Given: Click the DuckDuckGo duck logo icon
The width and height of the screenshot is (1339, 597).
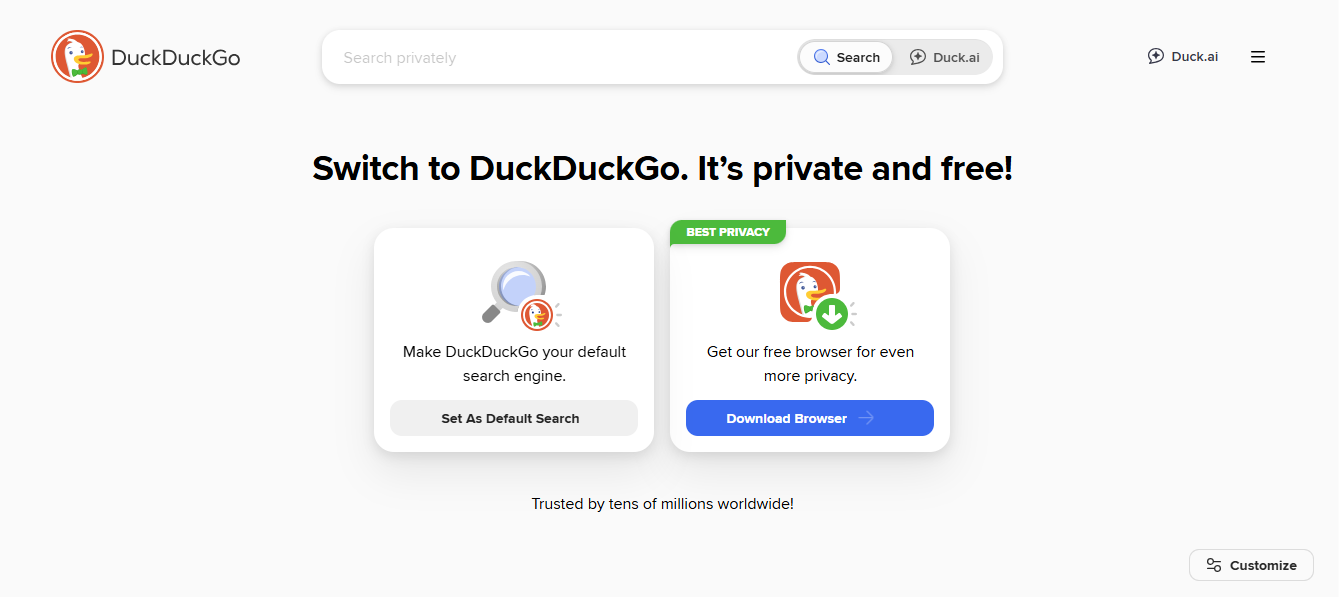Looking at the screenshot, I should [x=77, y=57].
